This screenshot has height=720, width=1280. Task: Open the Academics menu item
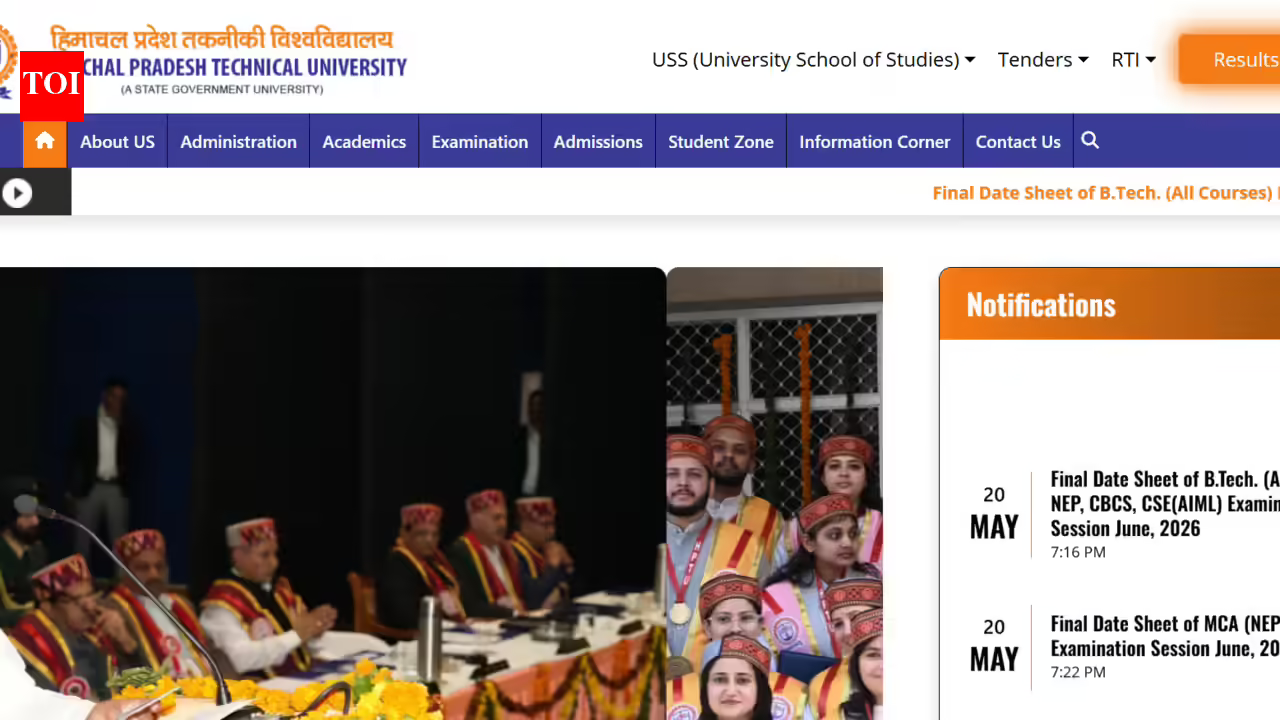[x=364, y=142]
